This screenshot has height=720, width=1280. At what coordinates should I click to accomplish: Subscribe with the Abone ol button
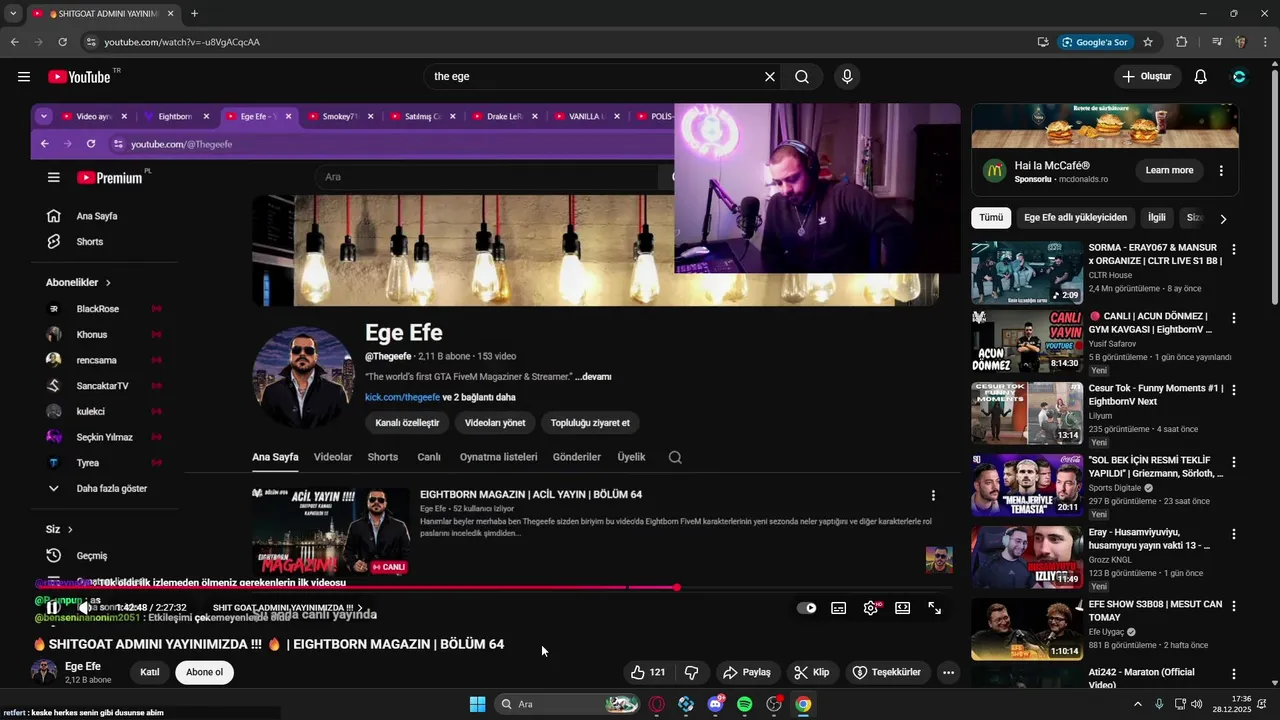click(204, 672)
